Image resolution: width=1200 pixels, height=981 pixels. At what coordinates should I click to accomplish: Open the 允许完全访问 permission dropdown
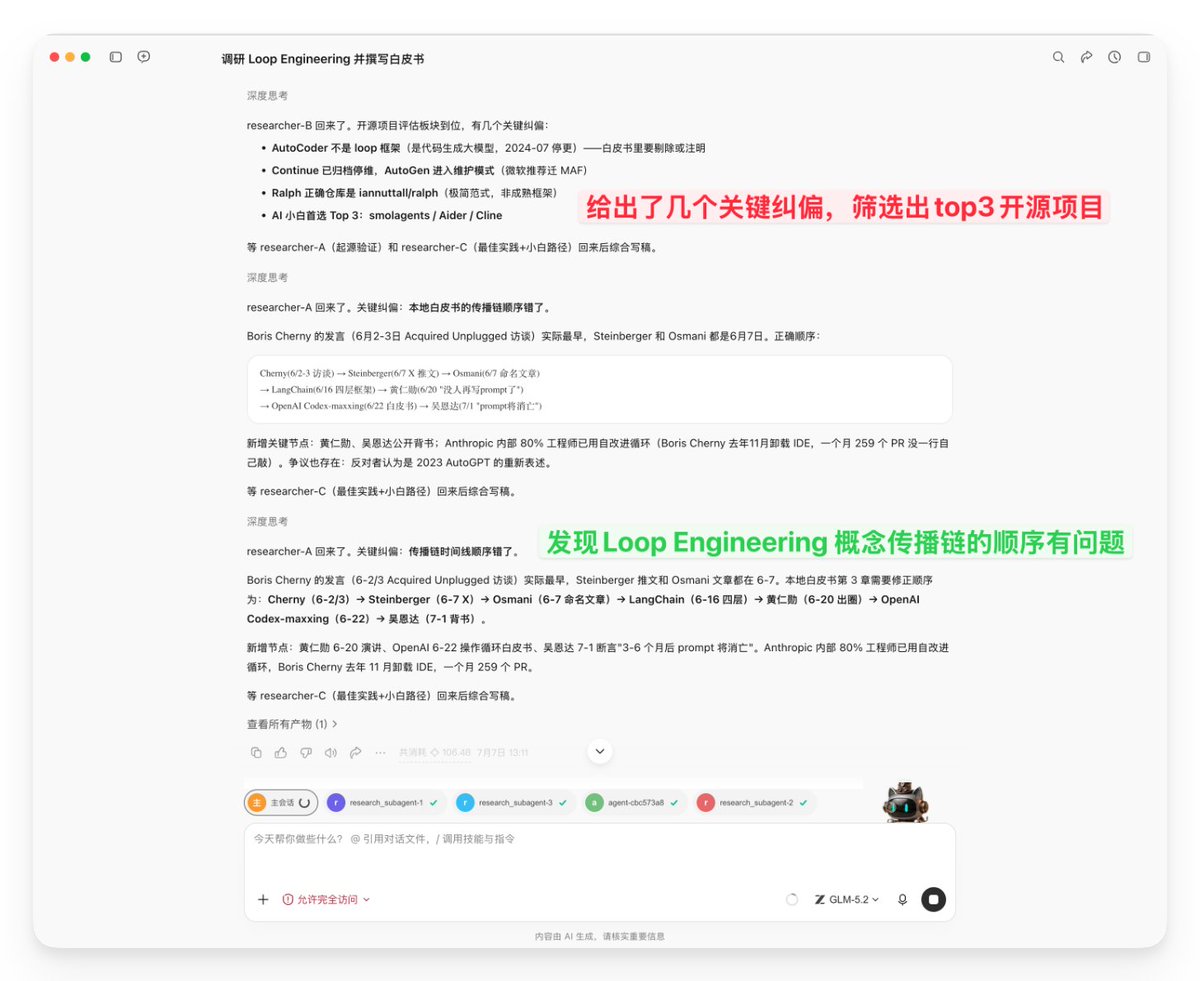[x=326, y=899]
